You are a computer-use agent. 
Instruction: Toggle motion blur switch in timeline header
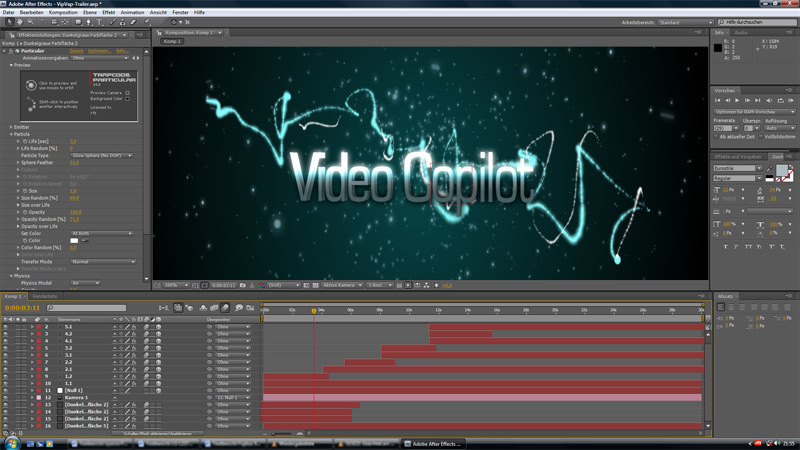[x=225, y=308]
